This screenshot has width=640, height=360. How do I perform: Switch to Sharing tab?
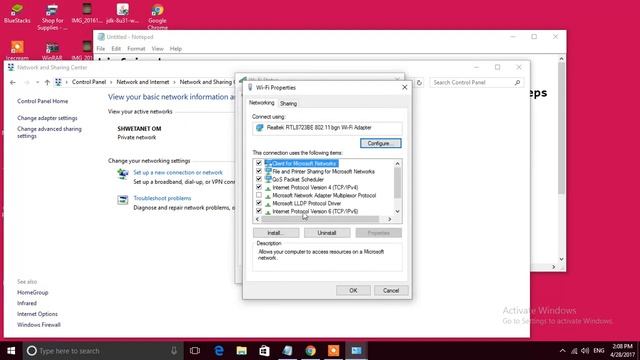pos(288,104)
